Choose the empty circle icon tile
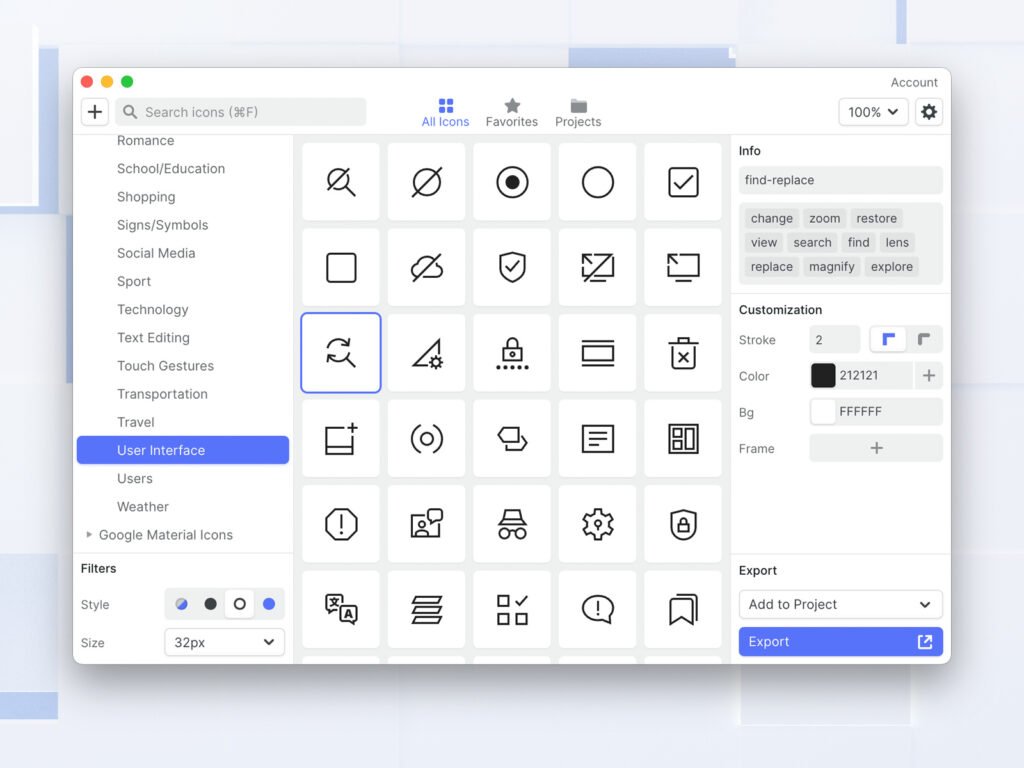The width and height of the screenshot is (1024, 768). click(597, 182)
